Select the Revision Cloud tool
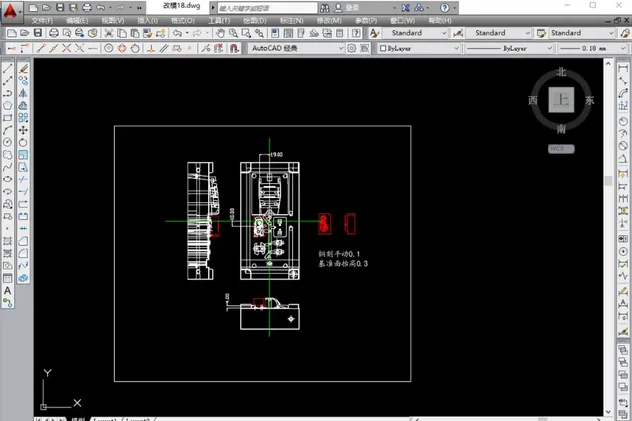 point(8,155)
